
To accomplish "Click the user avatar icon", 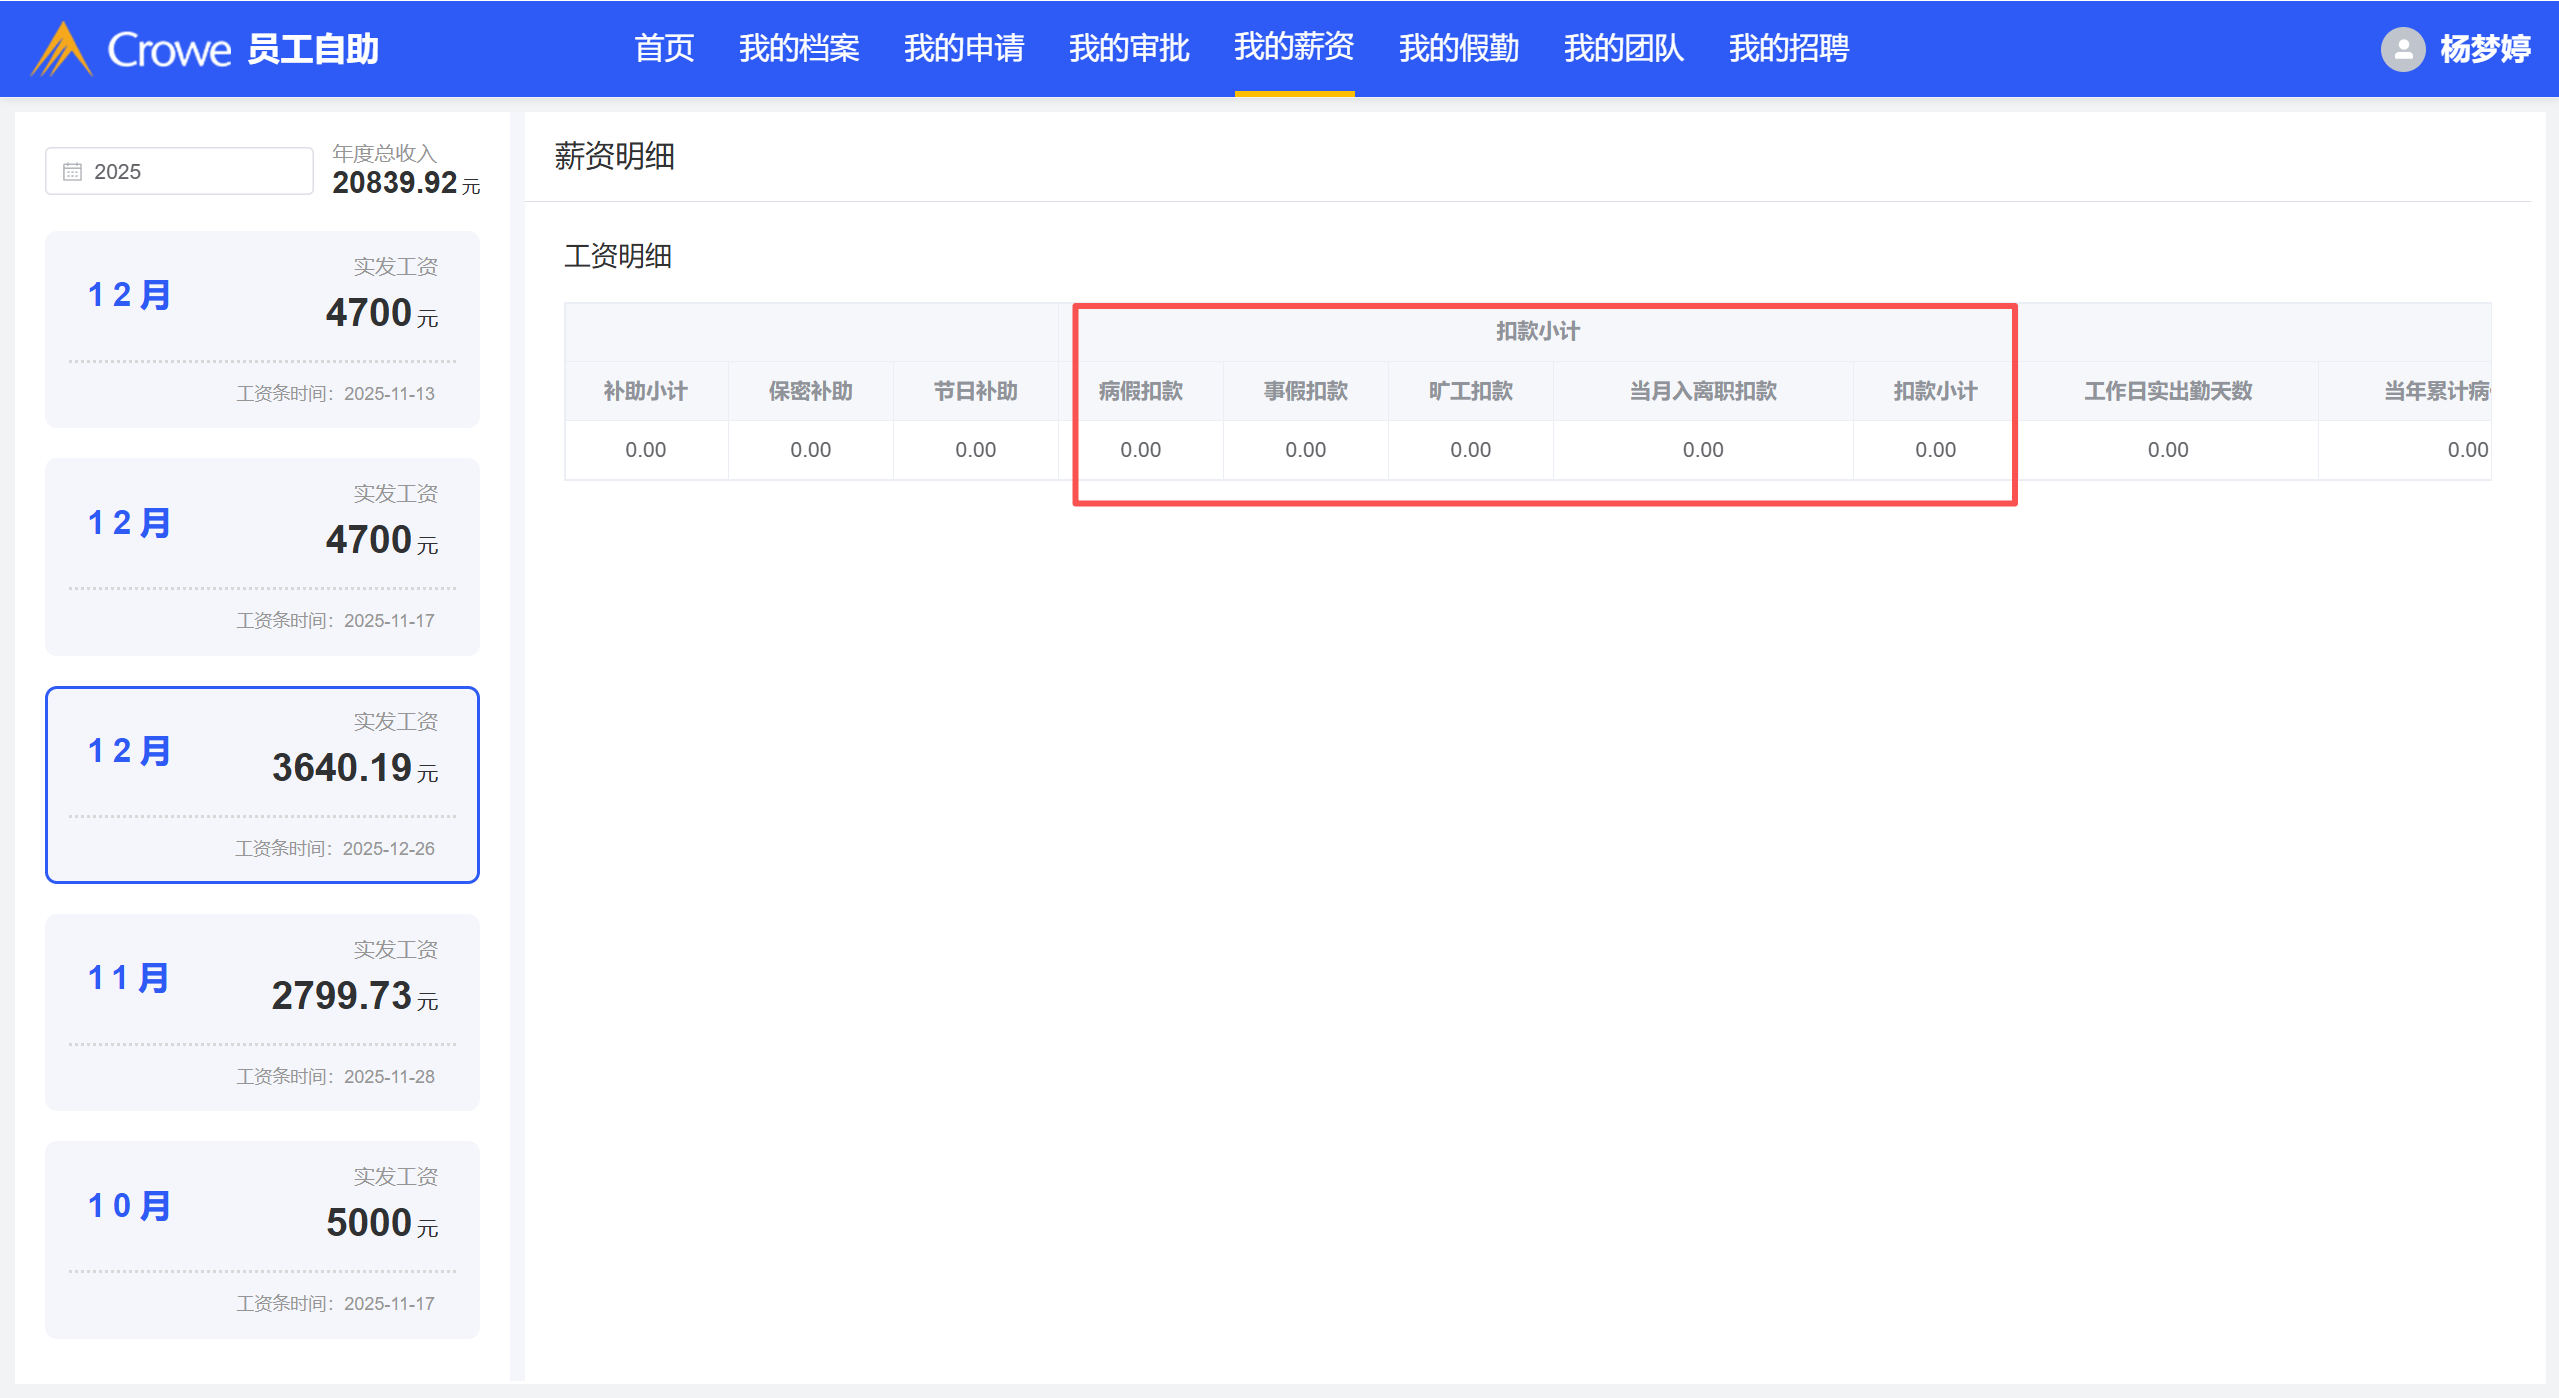I will (x=2402, y=49).
